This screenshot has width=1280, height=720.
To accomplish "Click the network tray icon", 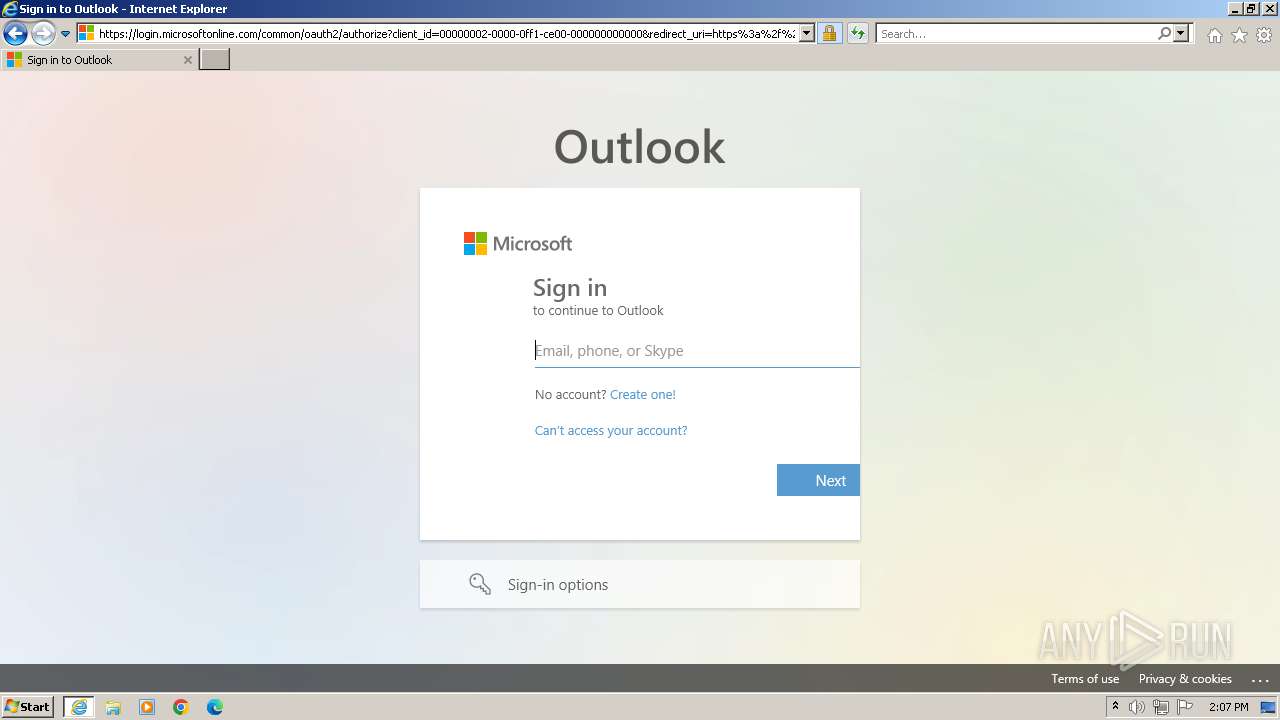I will tap(1161, 707).
